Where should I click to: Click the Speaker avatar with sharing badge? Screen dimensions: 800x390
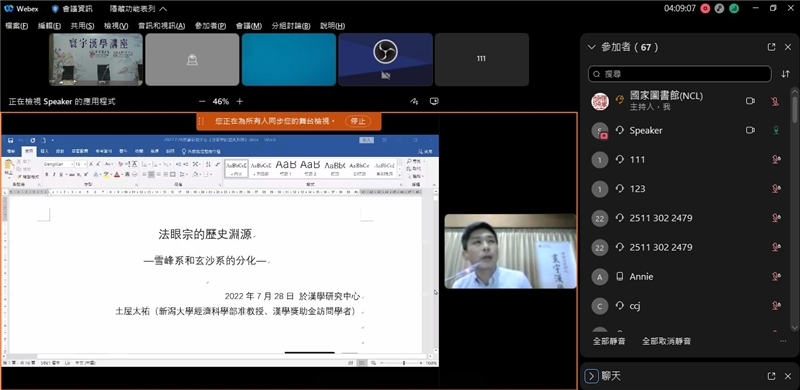coord(600,131)
